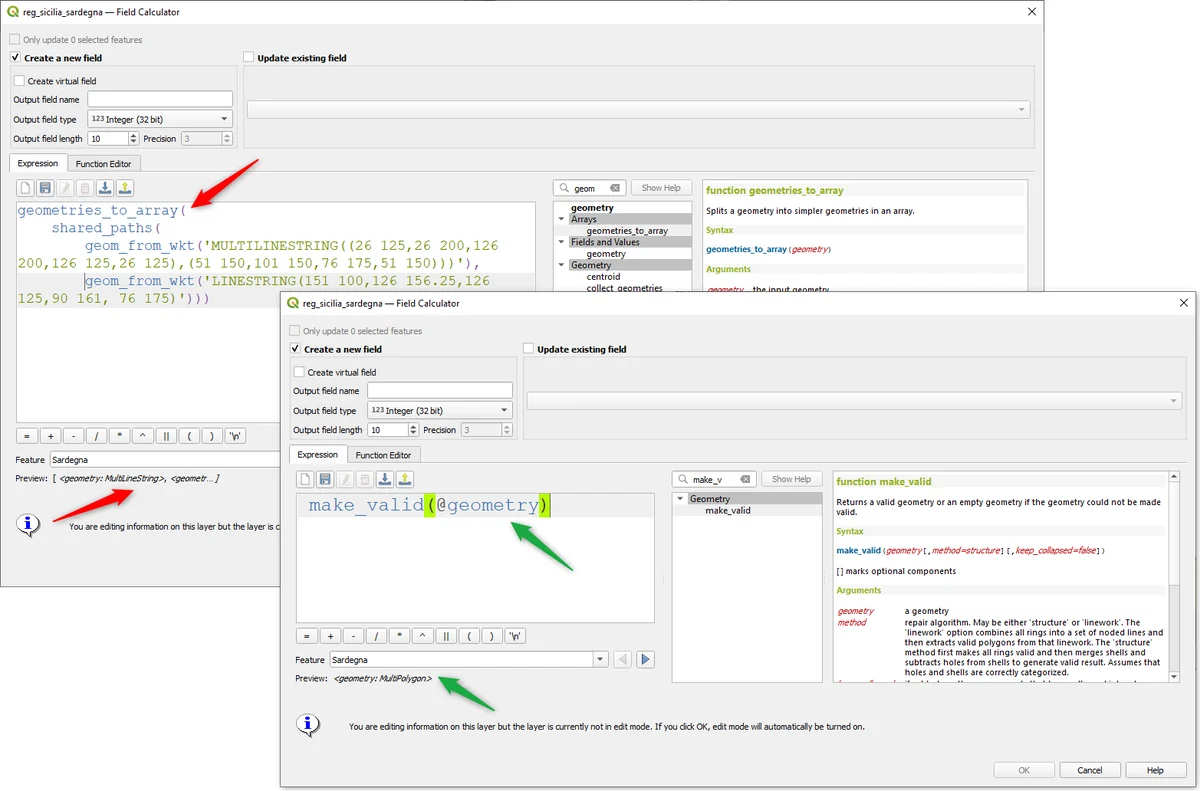
Task: Select make_valid in the function tree
Action: 727,510
